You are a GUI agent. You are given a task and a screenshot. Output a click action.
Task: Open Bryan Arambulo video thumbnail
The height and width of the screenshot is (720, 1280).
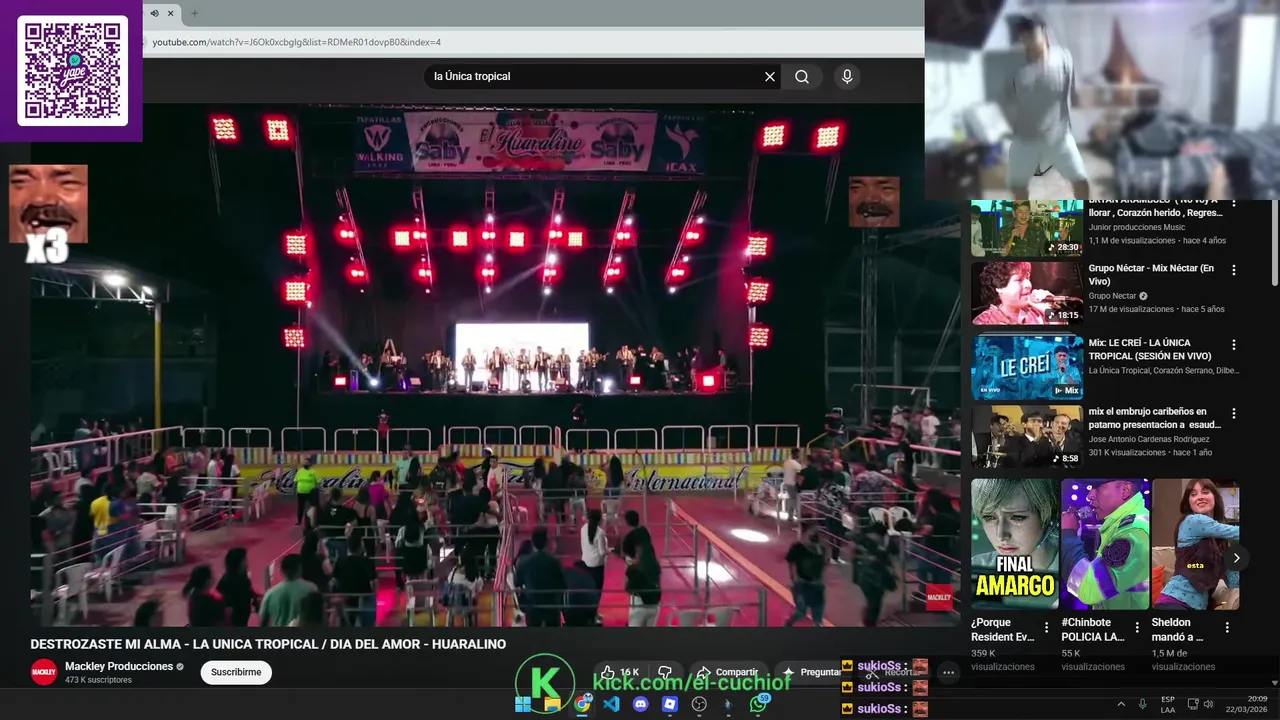pos(1027,228)
